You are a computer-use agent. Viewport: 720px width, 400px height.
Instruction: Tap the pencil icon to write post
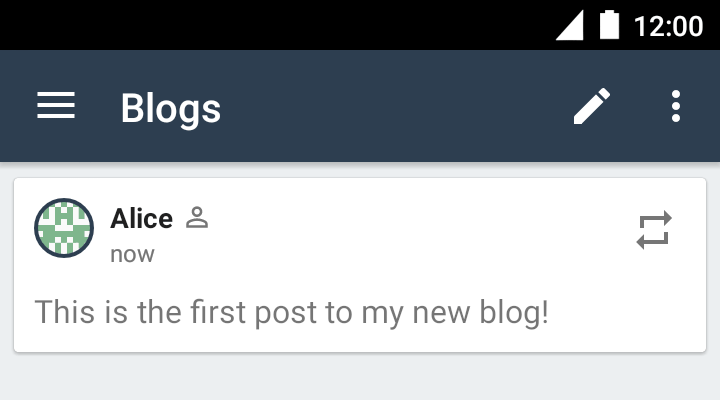(592, 106)
